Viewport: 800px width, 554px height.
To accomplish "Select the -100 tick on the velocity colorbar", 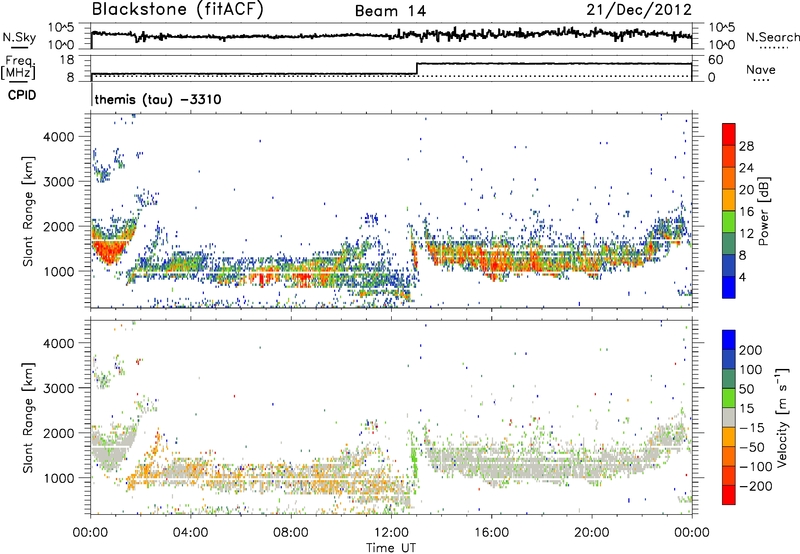I will [x=755, y=467].
